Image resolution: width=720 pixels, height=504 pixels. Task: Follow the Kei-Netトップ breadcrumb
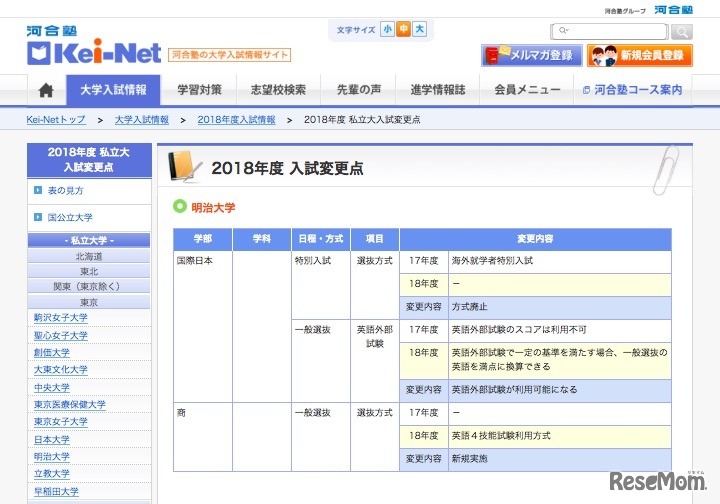pyautogui.click(x=56, y=120)
